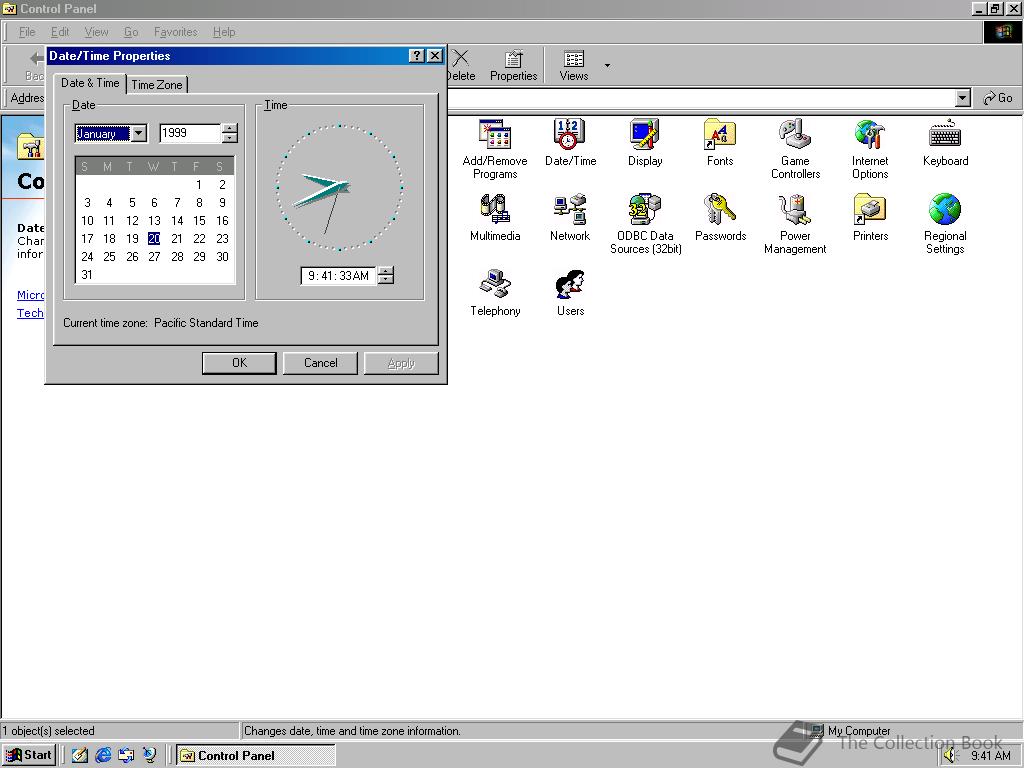Click the taskbar clock showing 9:41 AM

tap(991, 756)
